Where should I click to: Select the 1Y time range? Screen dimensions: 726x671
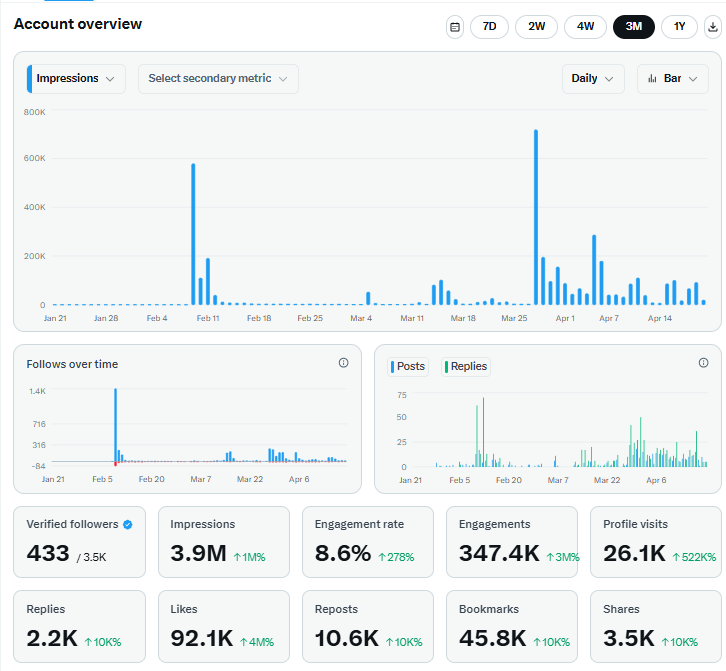coord(679,27)
